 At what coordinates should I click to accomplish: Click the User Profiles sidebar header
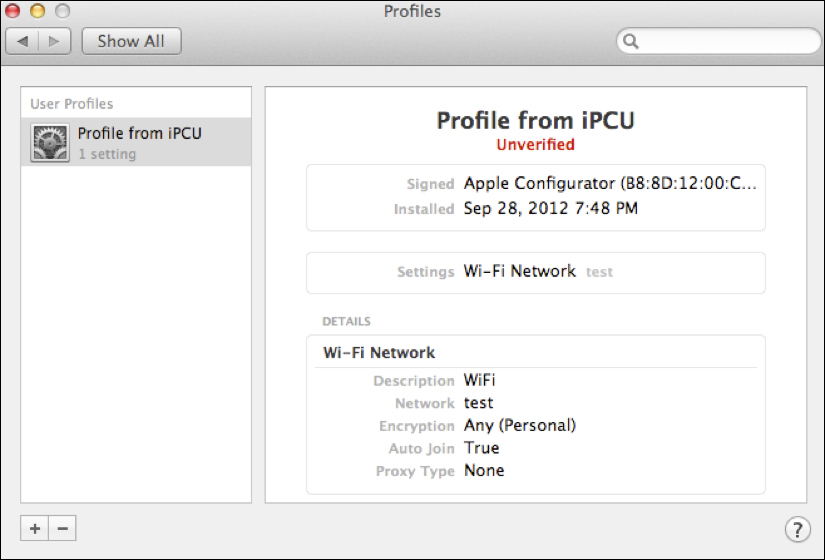(x=72, y=104)
